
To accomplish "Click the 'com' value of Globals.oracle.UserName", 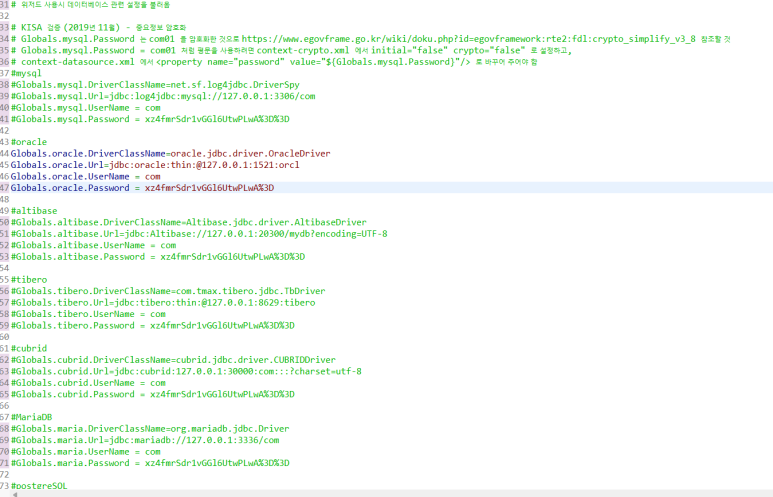I will click(153, 177).
